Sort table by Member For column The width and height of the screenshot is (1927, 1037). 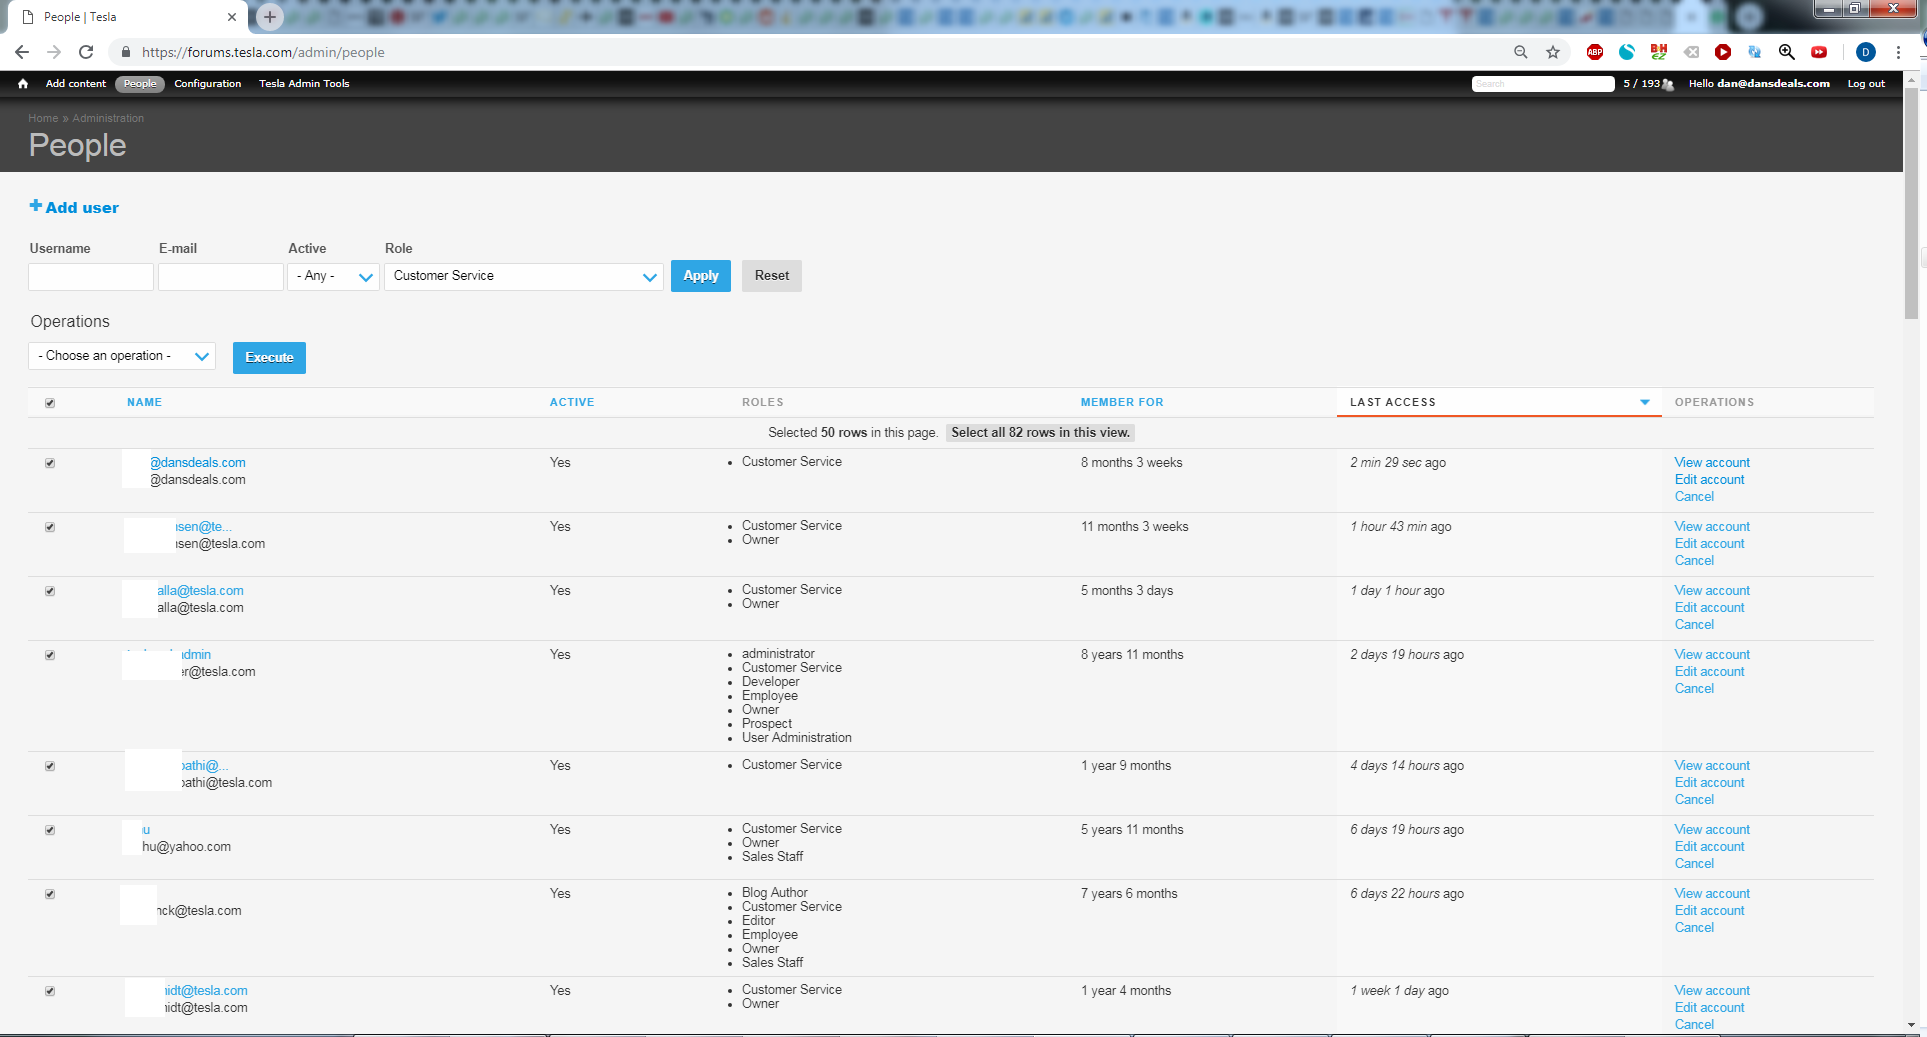click(x=1122, y=402)
